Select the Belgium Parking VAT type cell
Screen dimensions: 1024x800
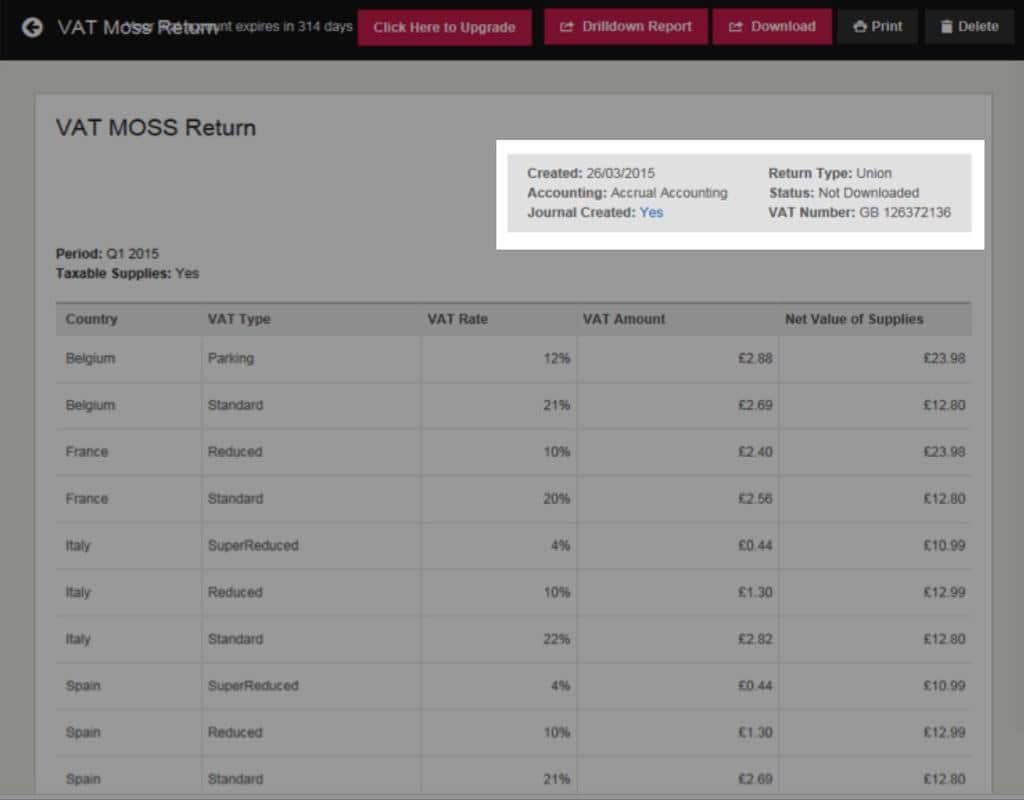[231, 358]
